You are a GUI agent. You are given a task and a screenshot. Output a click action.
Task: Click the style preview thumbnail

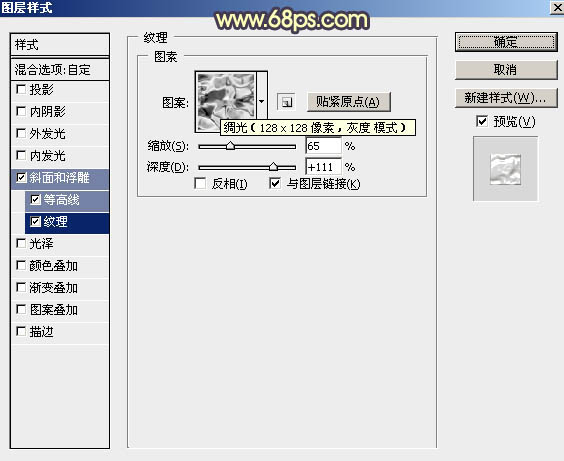pos(505,169)
